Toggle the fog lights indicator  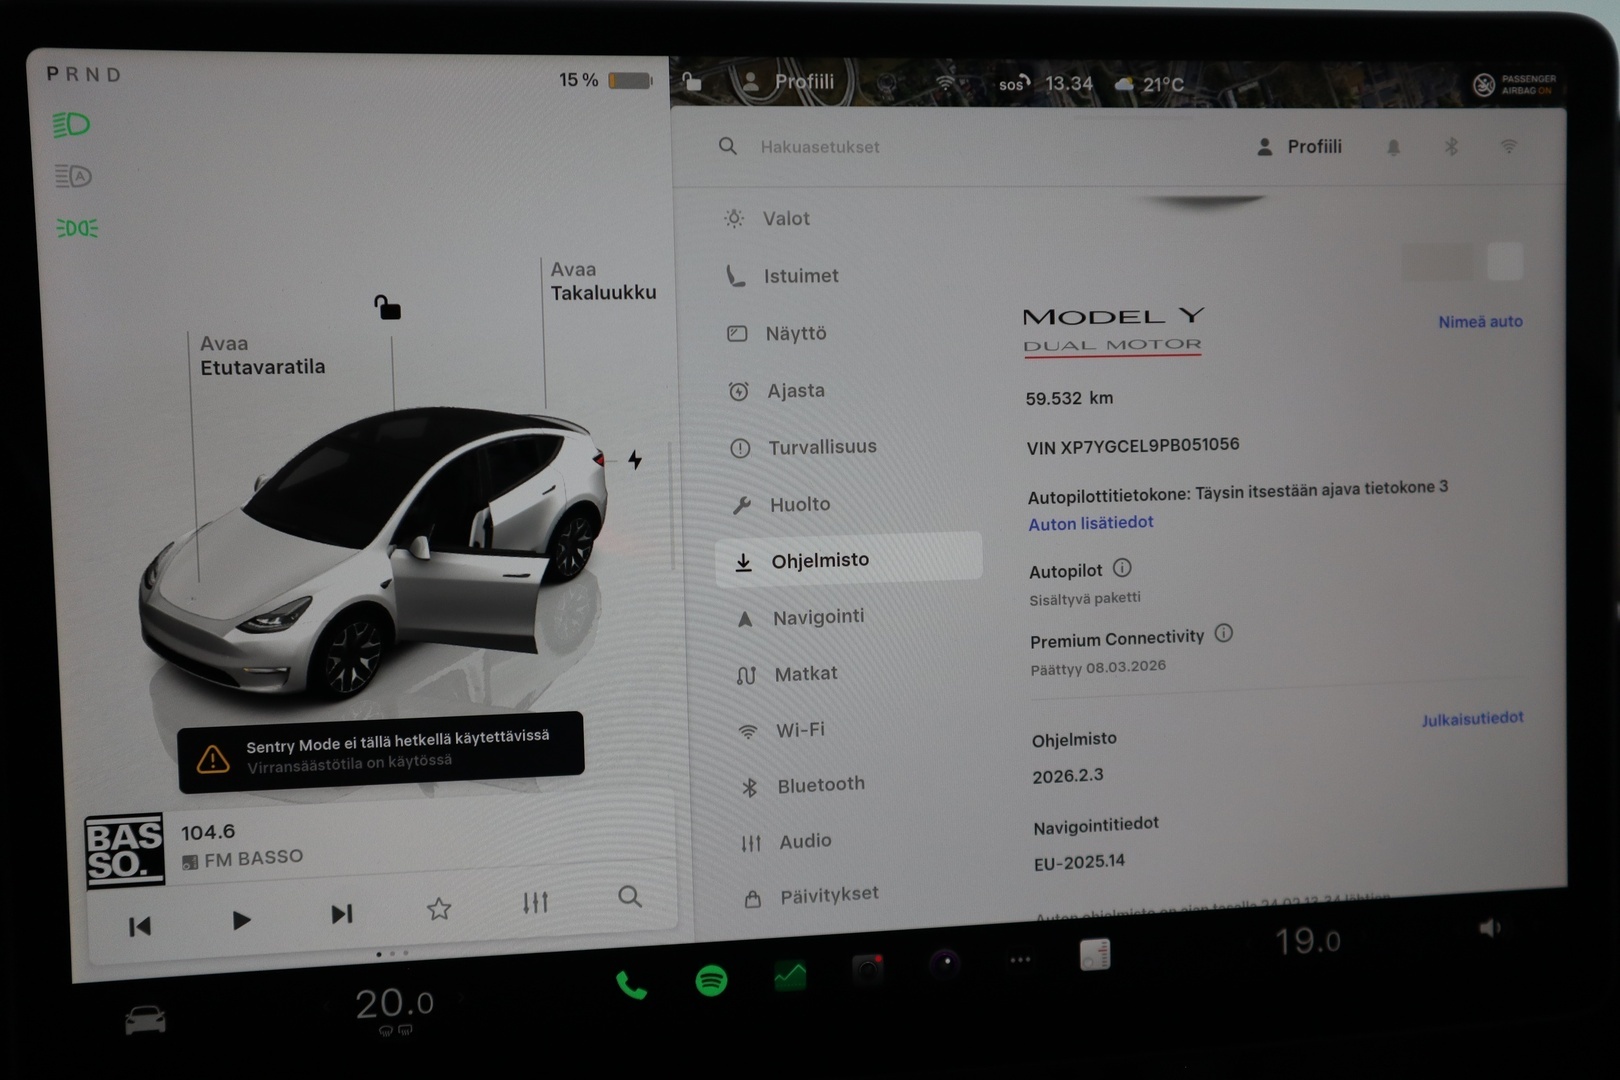pos(76,228)
